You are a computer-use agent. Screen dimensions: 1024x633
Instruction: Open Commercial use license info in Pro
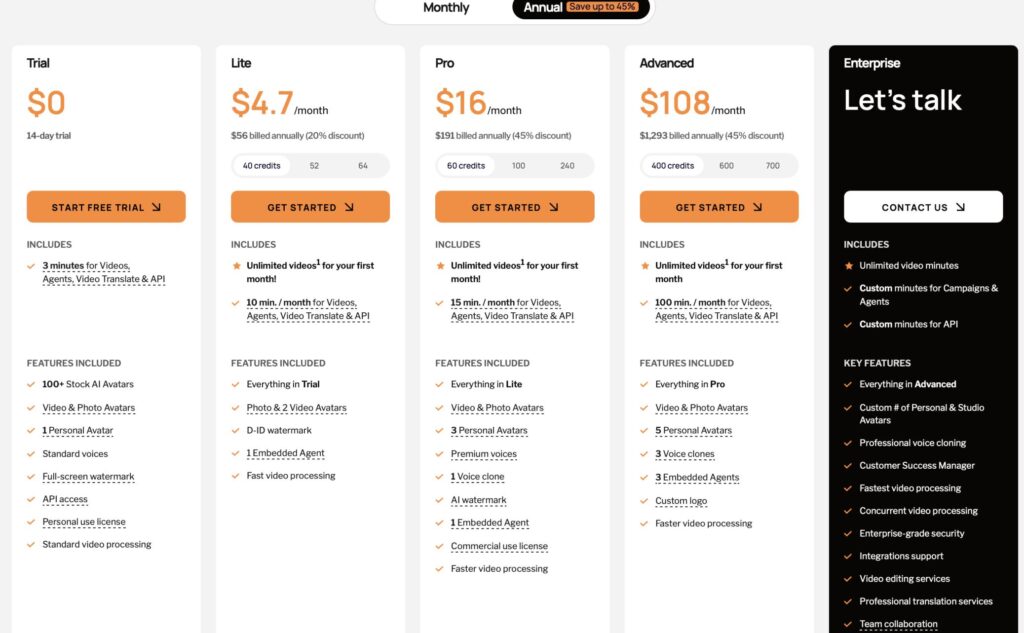[499, 546]
